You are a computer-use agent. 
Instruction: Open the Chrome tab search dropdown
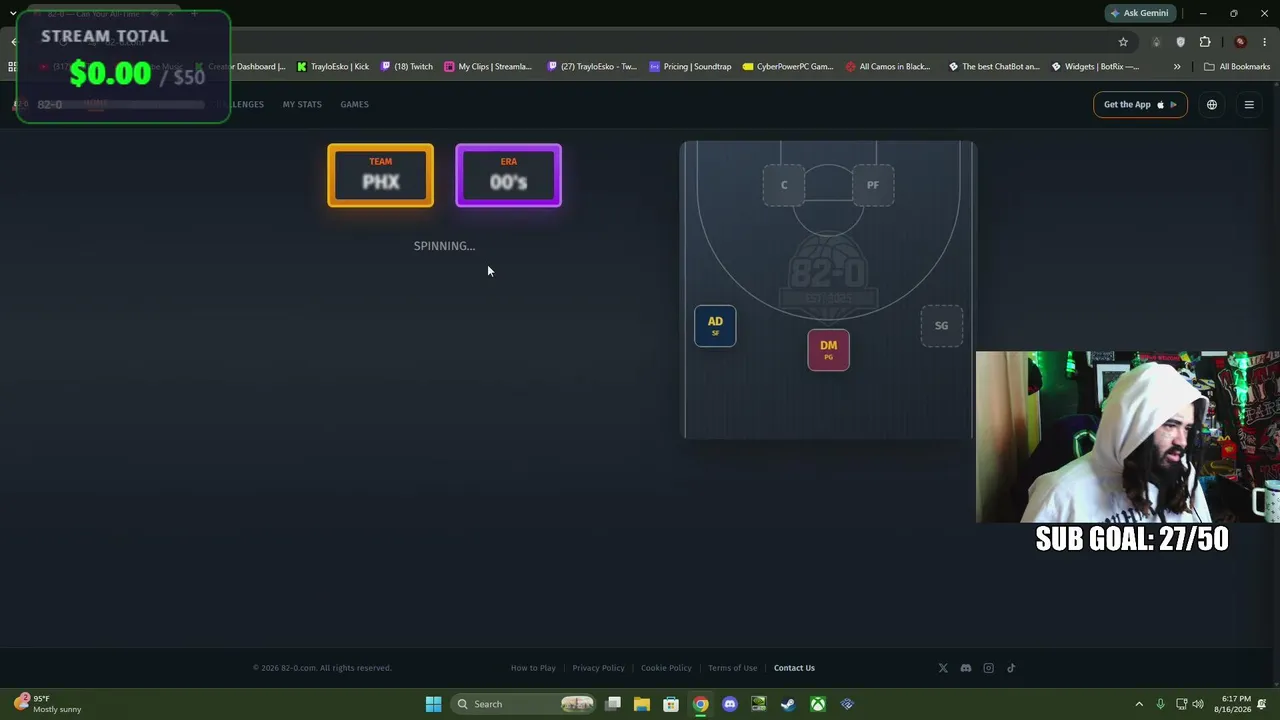pos(13,14)
